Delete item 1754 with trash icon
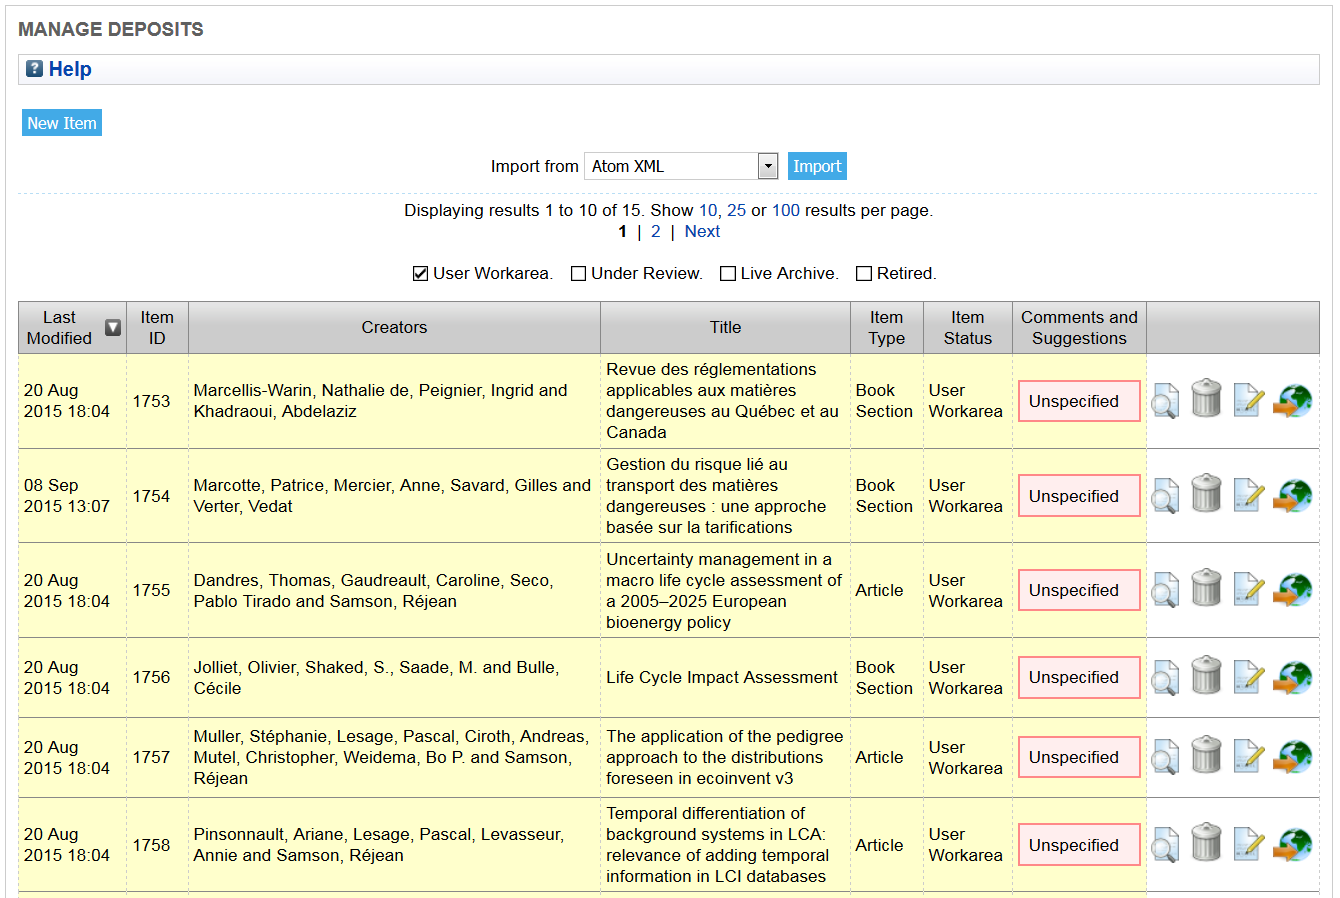This screenshot has width=1340, height=898. tap(1206, 494)
